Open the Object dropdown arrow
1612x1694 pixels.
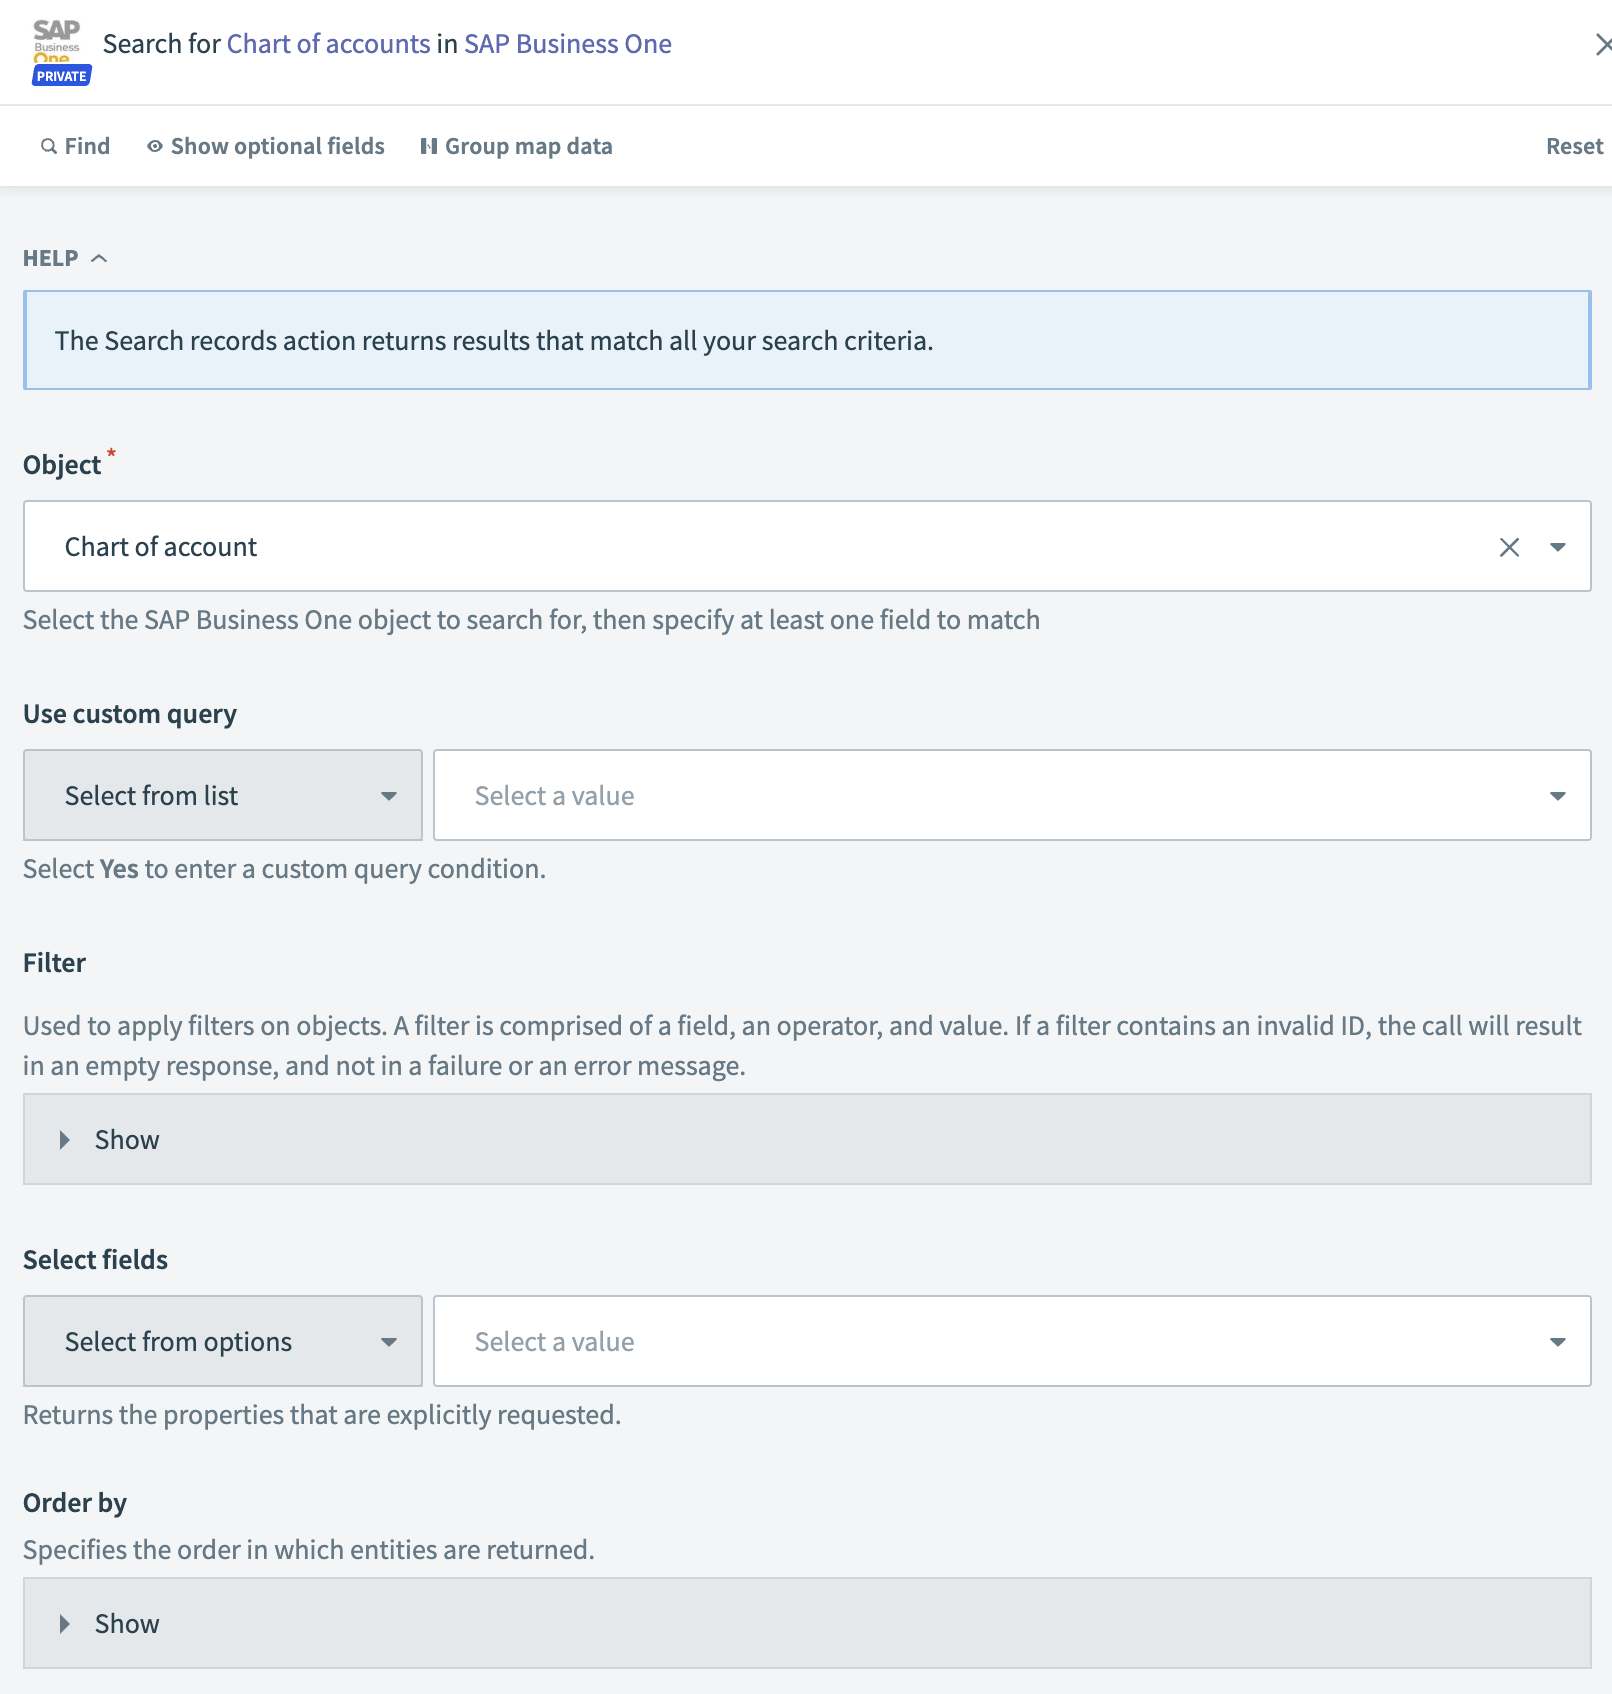(x=1557, y=546)
